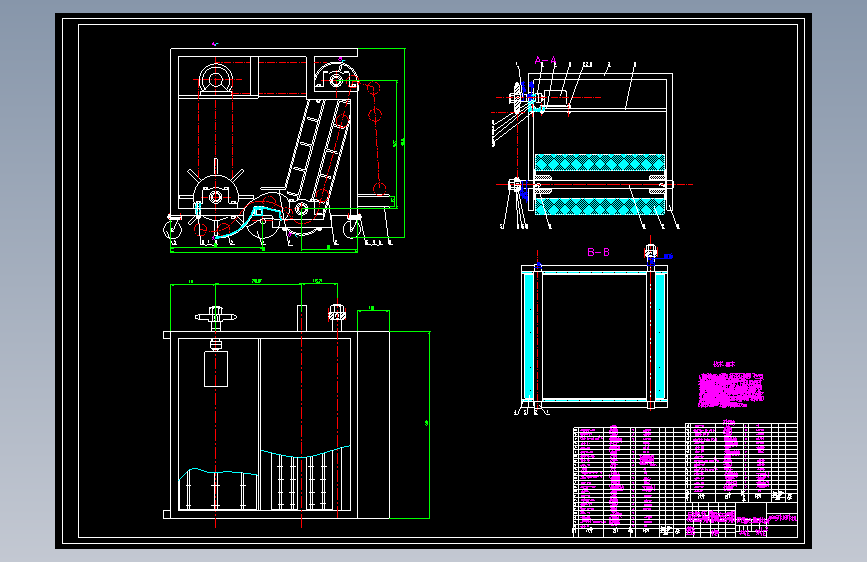
Task: Click the cyan wavy line in right compartment
Action: coord(305,451)
